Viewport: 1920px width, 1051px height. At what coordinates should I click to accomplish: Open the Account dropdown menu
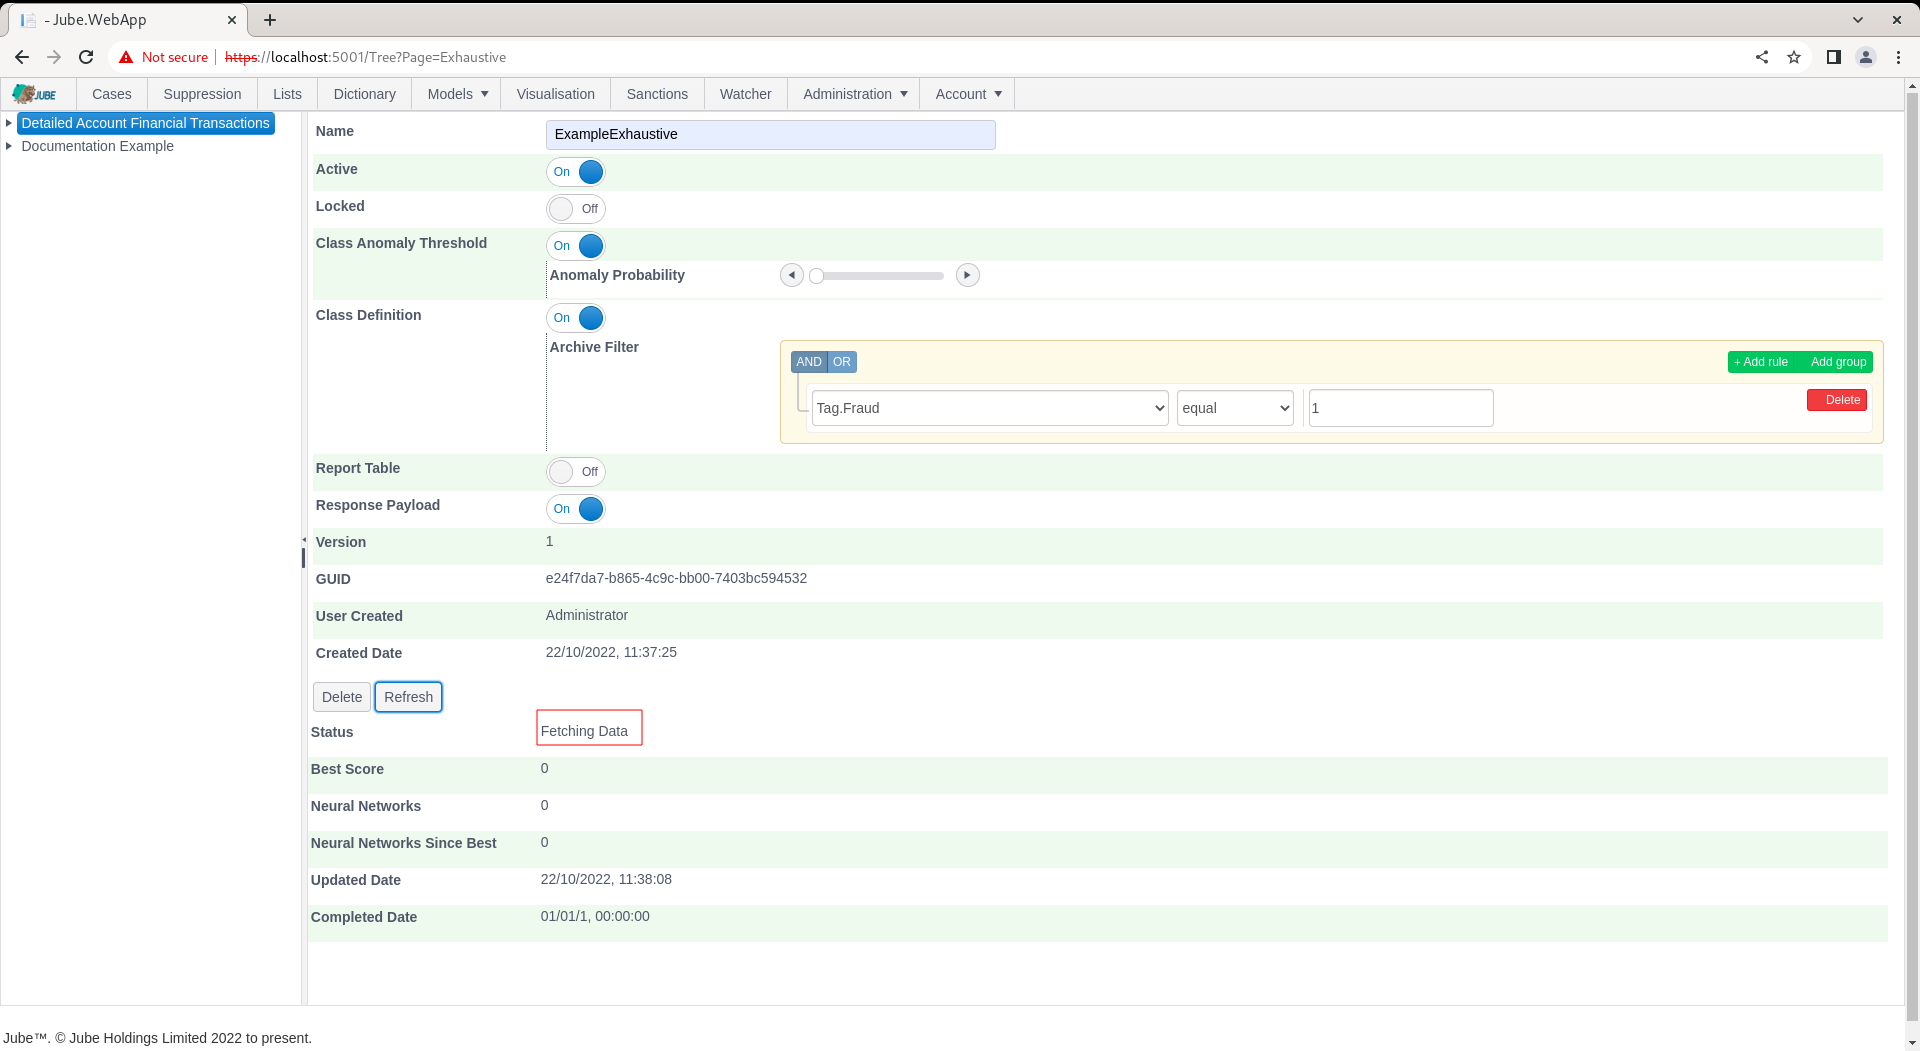968,94
